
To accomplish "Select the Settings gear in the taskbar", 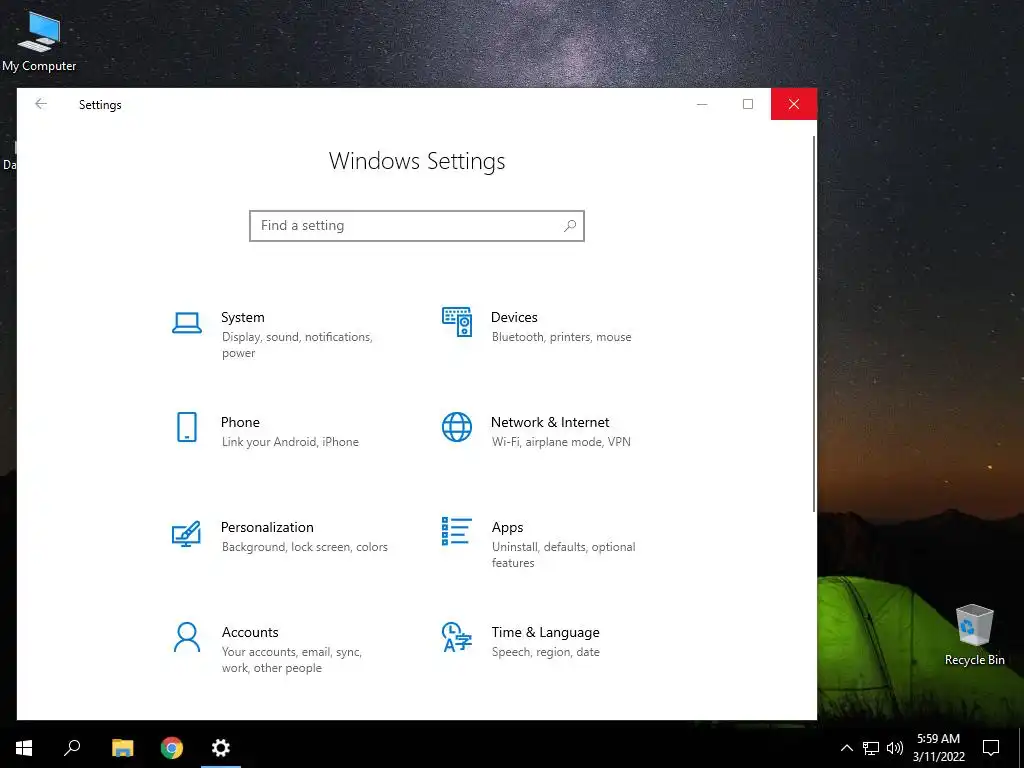I will click(221, 748).
